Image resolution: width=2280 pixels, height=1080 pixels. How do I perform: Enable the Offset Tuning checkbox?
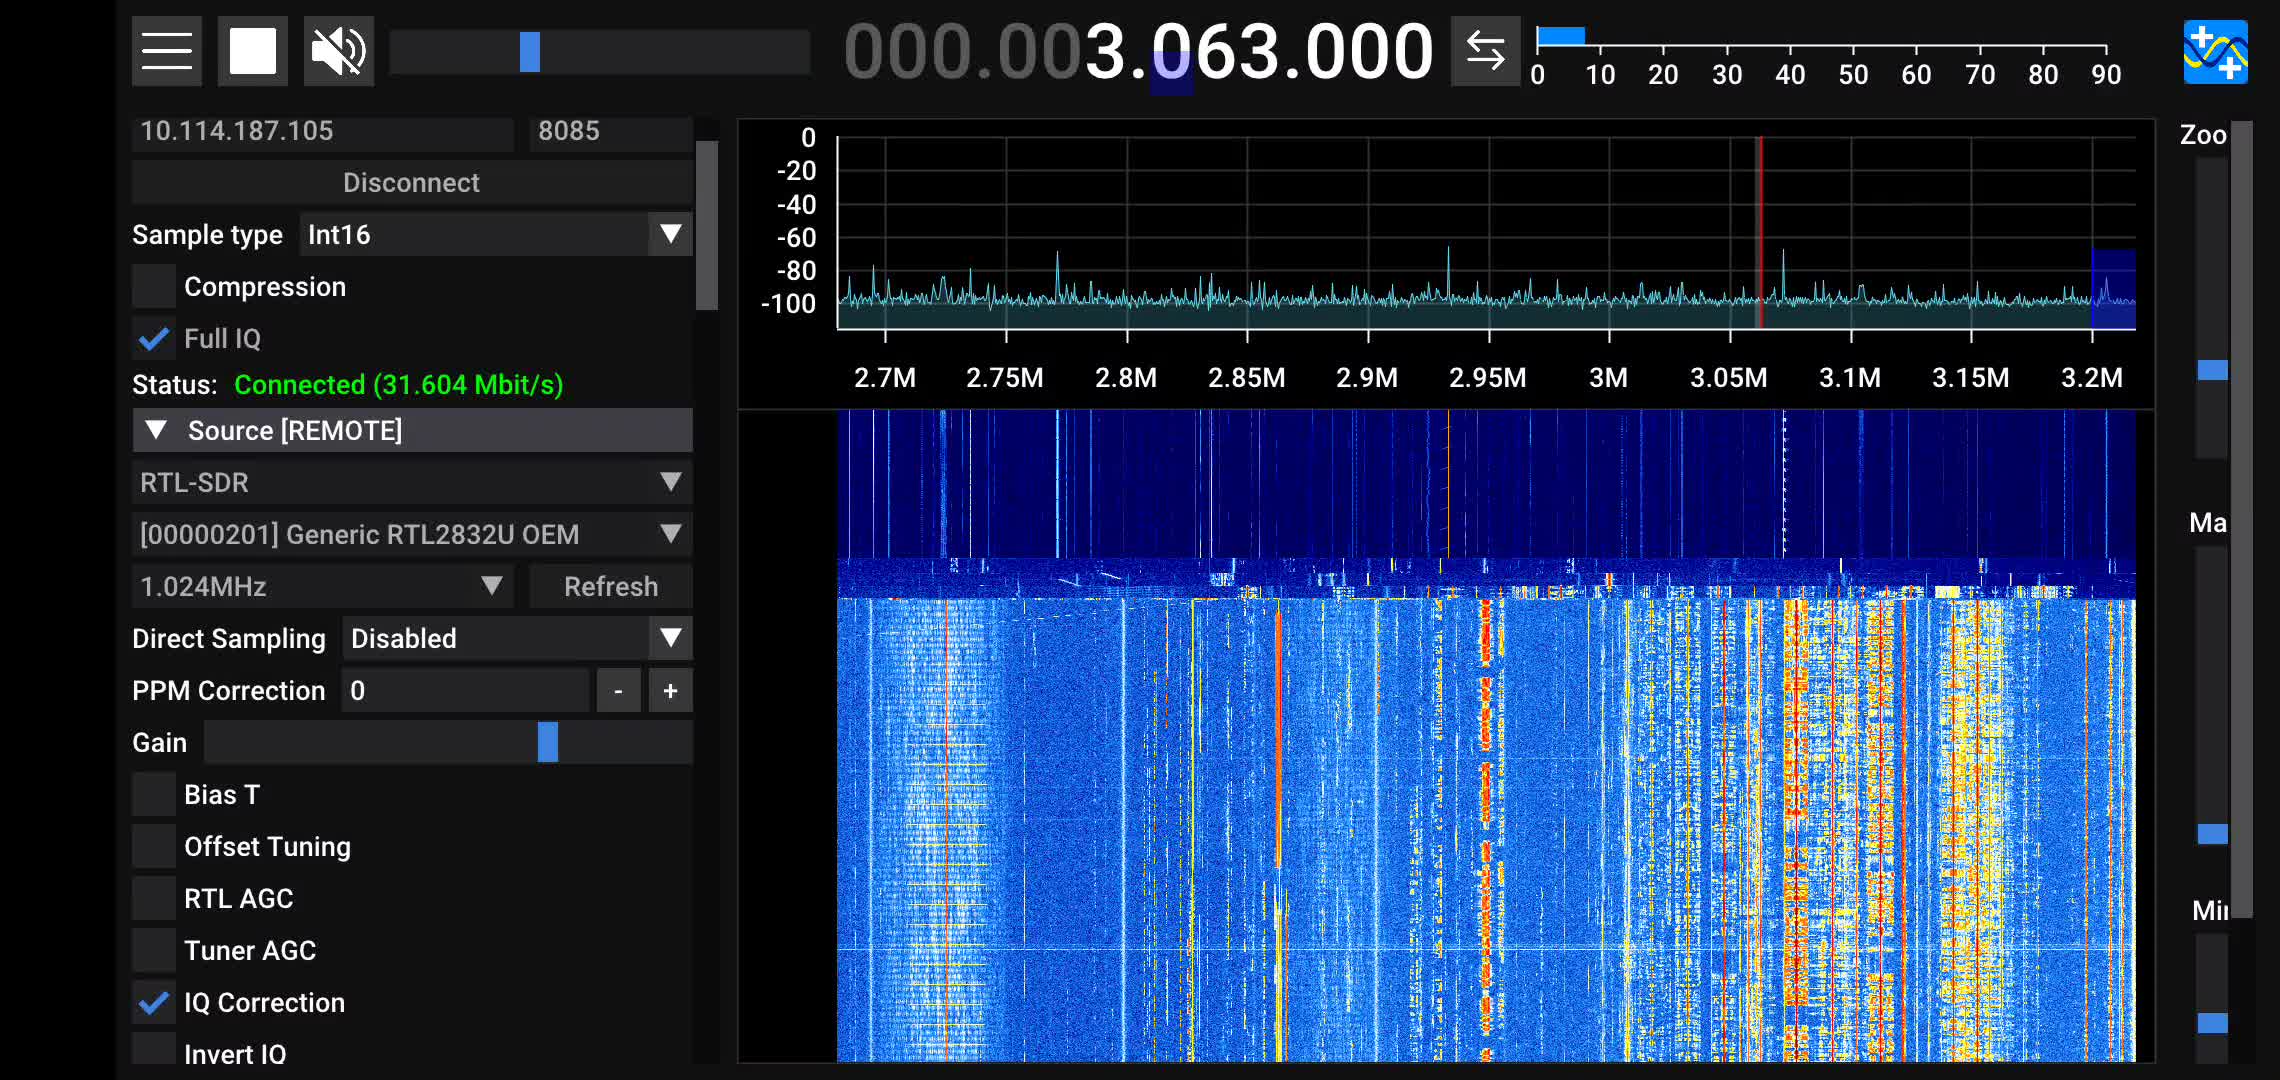154,847
